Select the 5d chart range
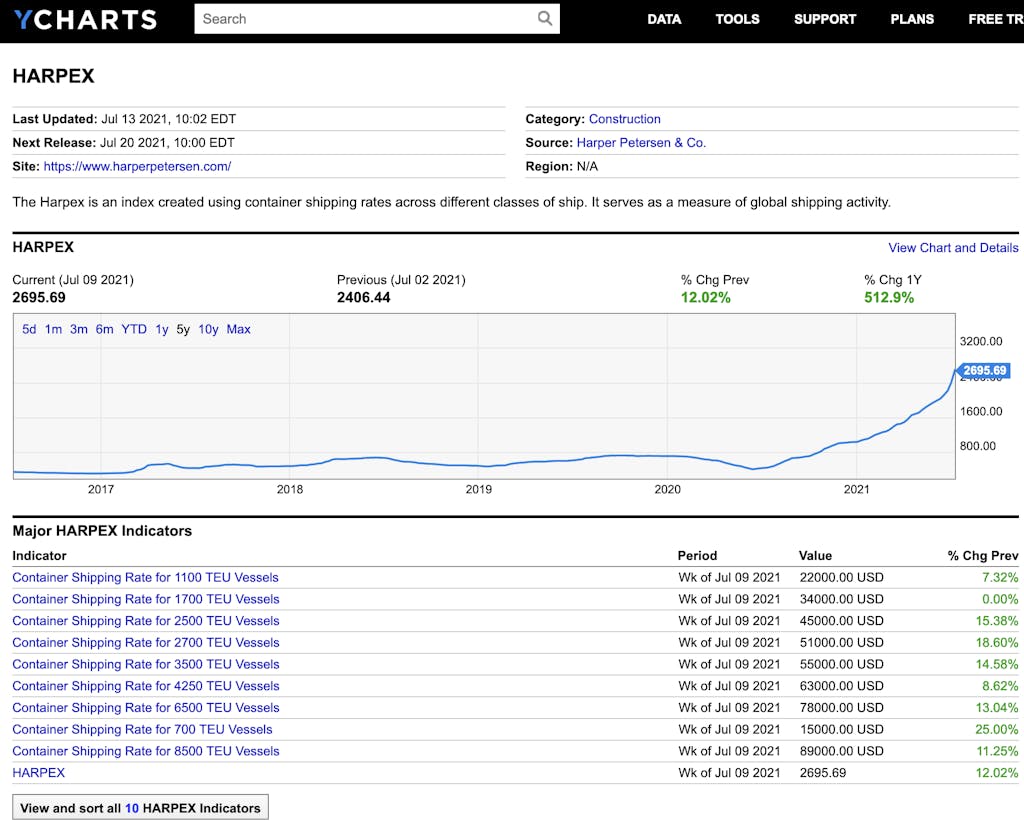Viewport: 1024px width, 832px height. point(30,329)
